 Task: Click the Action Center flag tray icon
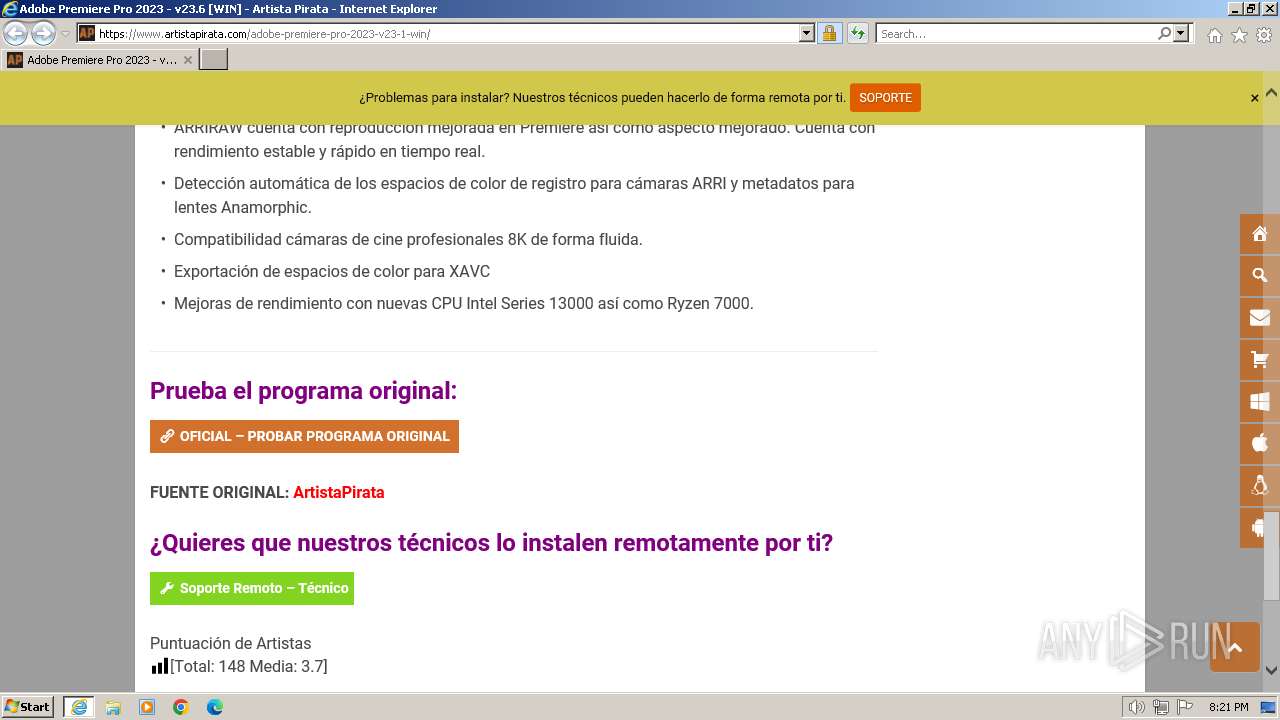click(x=1185, y=707)
